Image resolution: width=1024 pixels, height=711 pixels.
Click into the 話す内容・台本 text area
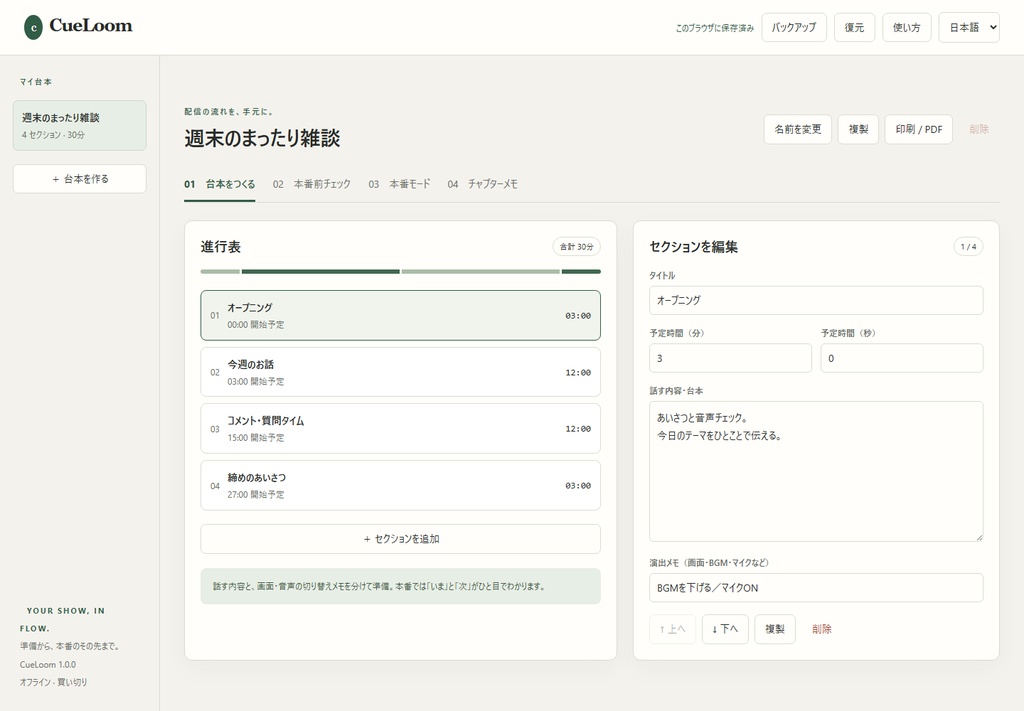pyautogui.click(x=816, y=471)
